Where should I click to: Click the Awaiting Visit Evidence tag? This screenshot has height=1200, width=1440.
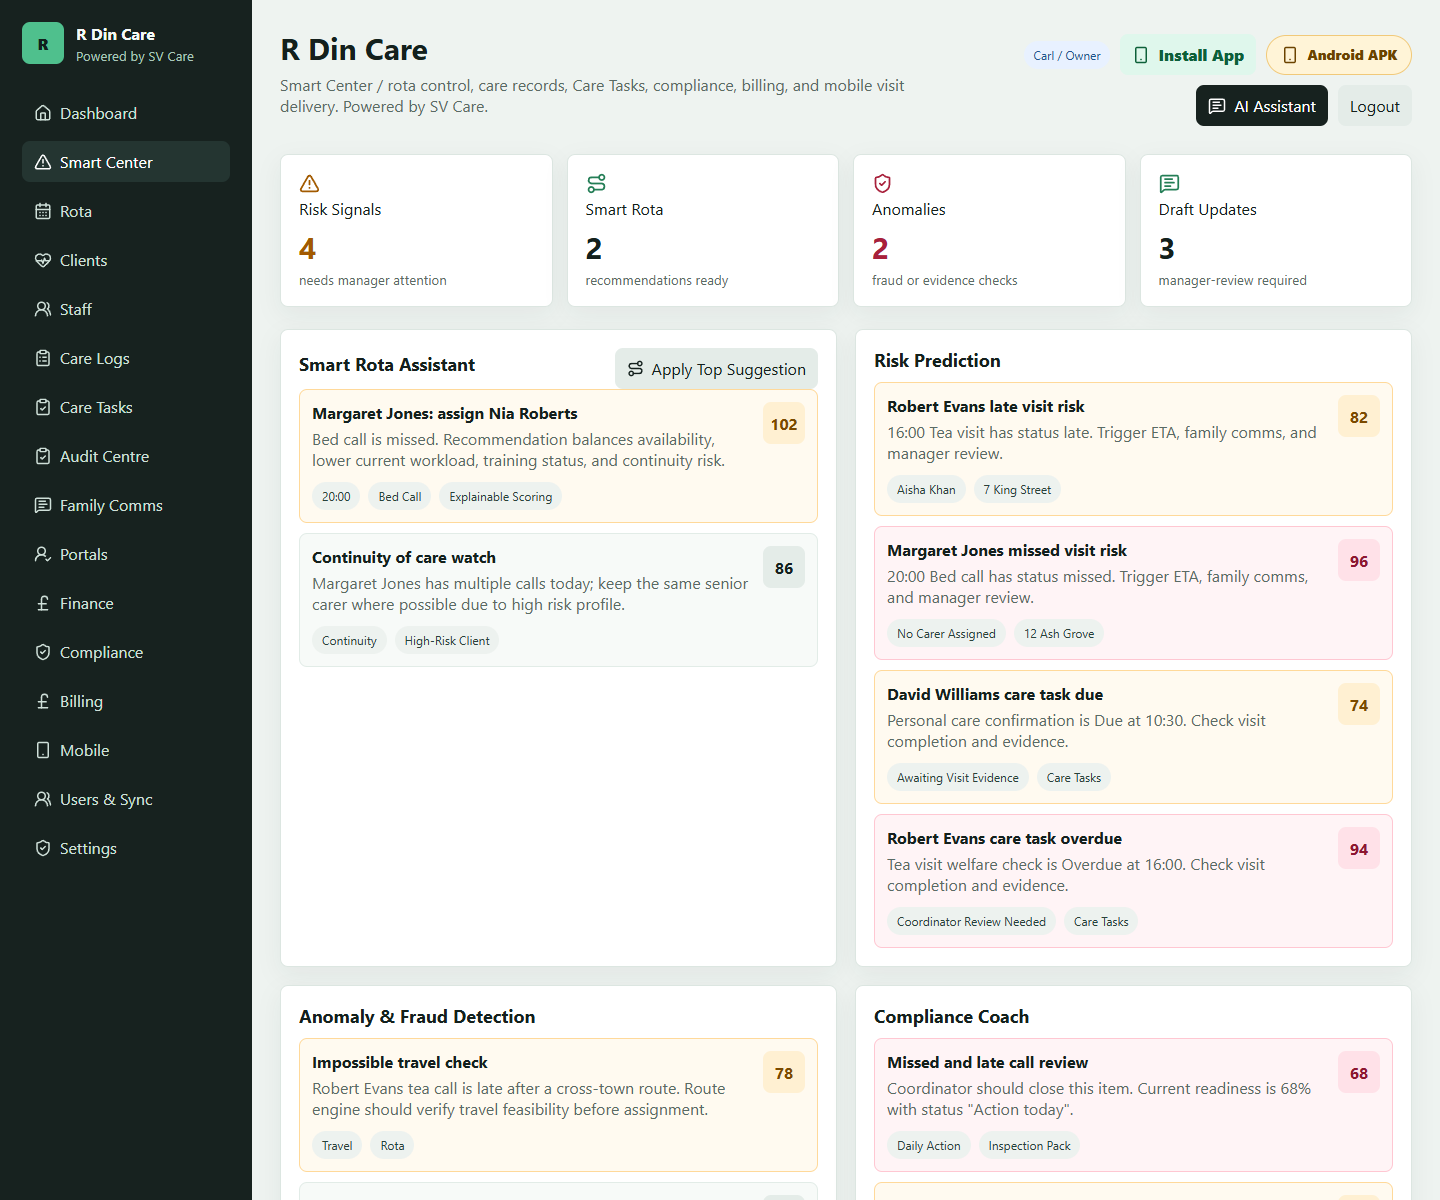click(958, 778)
